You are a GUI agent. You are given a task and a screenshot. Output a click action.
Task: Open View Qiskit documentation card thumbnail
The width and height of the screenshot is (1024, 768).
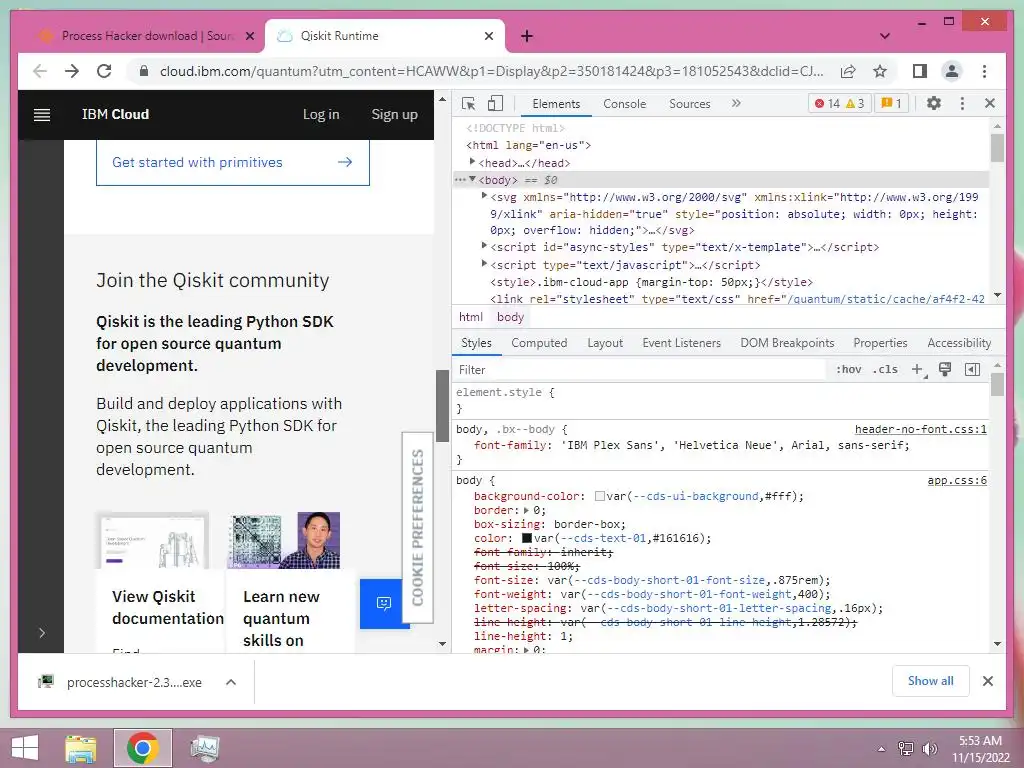point(153,540)
